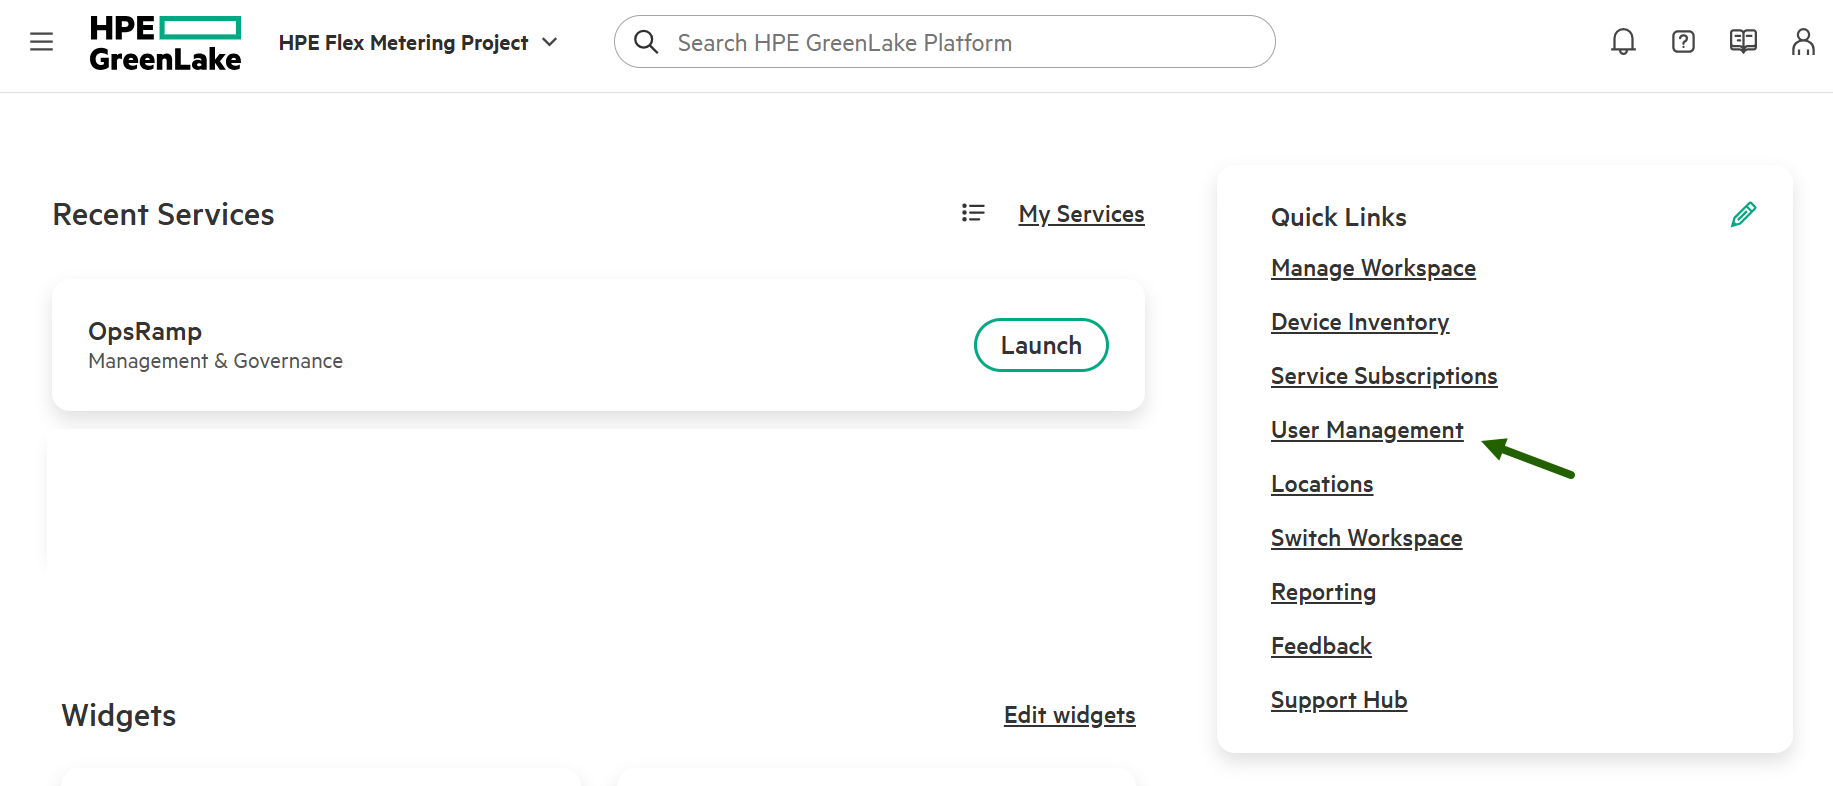Open the My Services link

pyautogui.click(x=1081, y=214)
